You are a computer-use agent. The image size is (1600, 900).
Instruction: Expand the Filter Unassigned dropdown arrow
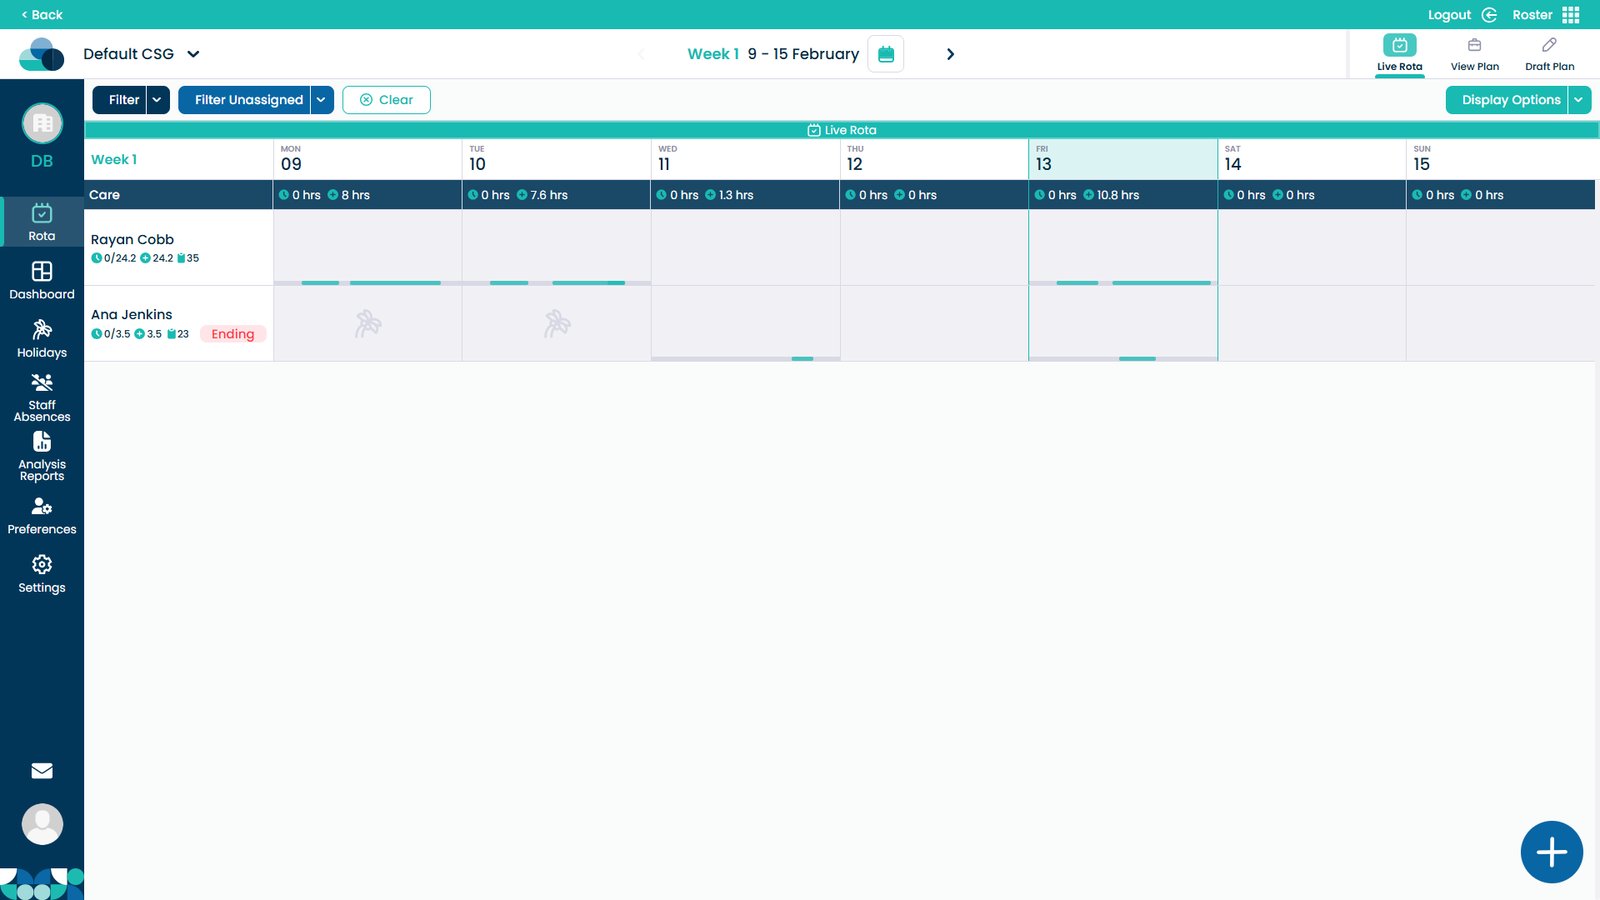click(322, 100)
